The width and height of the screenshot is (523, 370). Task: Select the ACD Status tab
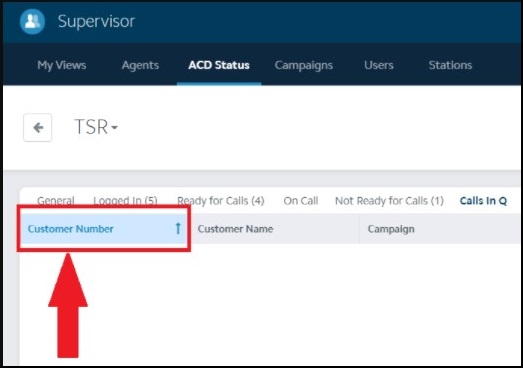(x=219, y=65)
